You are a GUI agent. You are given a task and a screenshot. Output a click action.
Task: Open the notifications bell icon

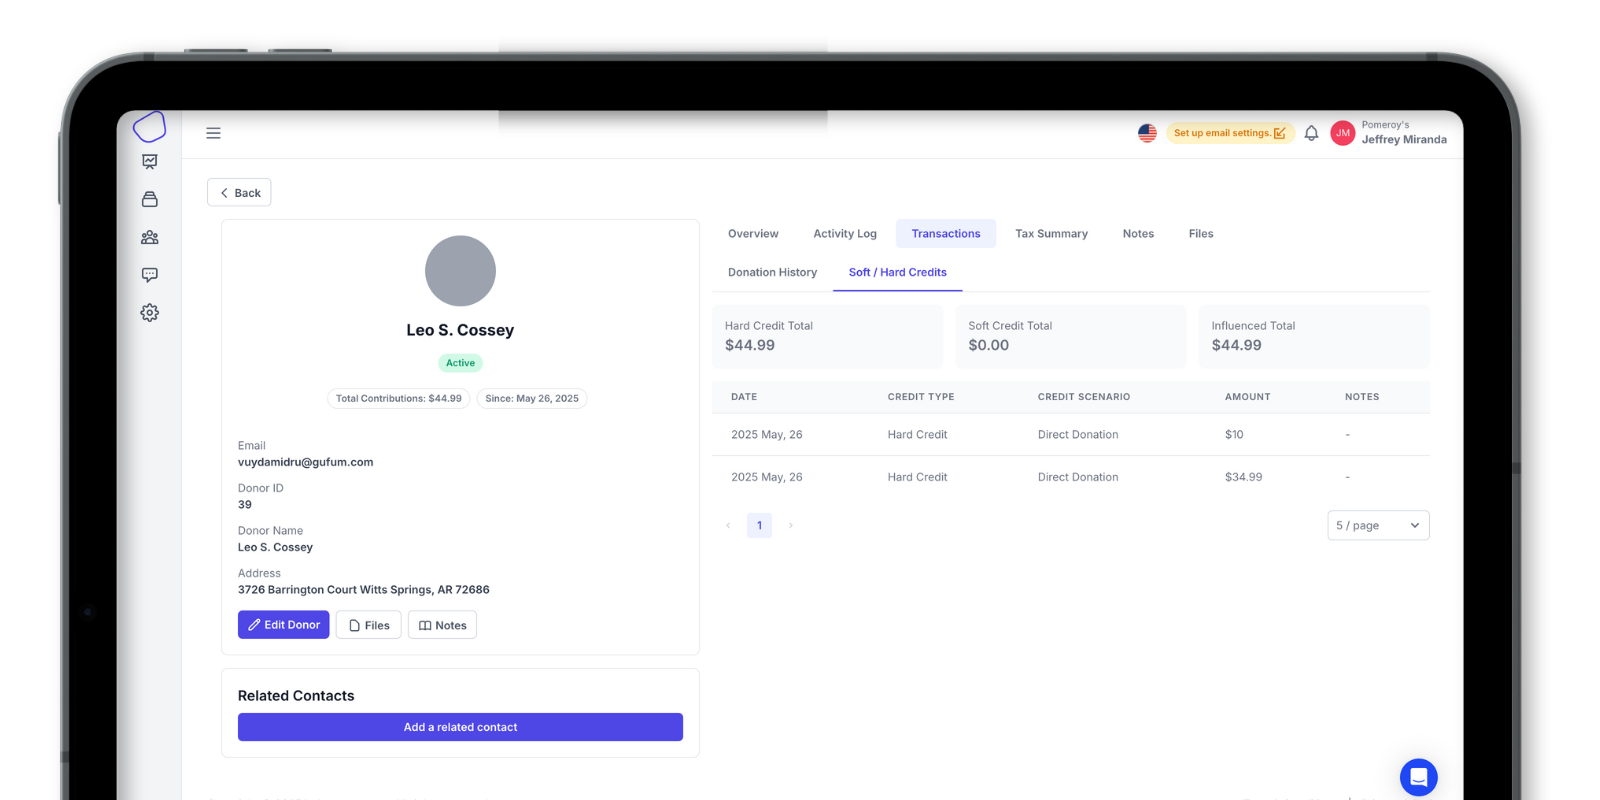(x=1311, y=133)
